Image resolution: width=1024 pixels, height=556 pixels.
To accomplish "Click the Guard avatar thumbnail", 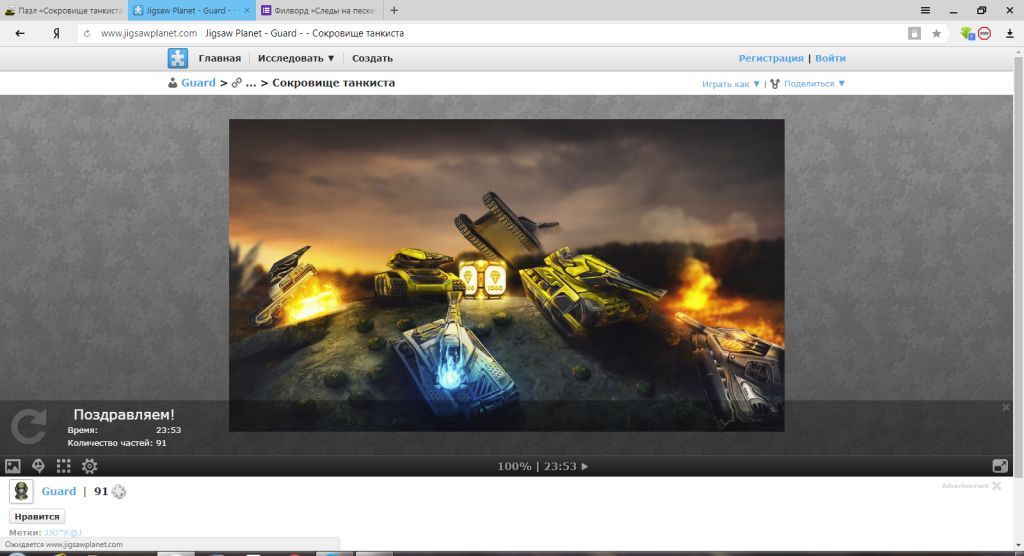I will pos(21,491).
